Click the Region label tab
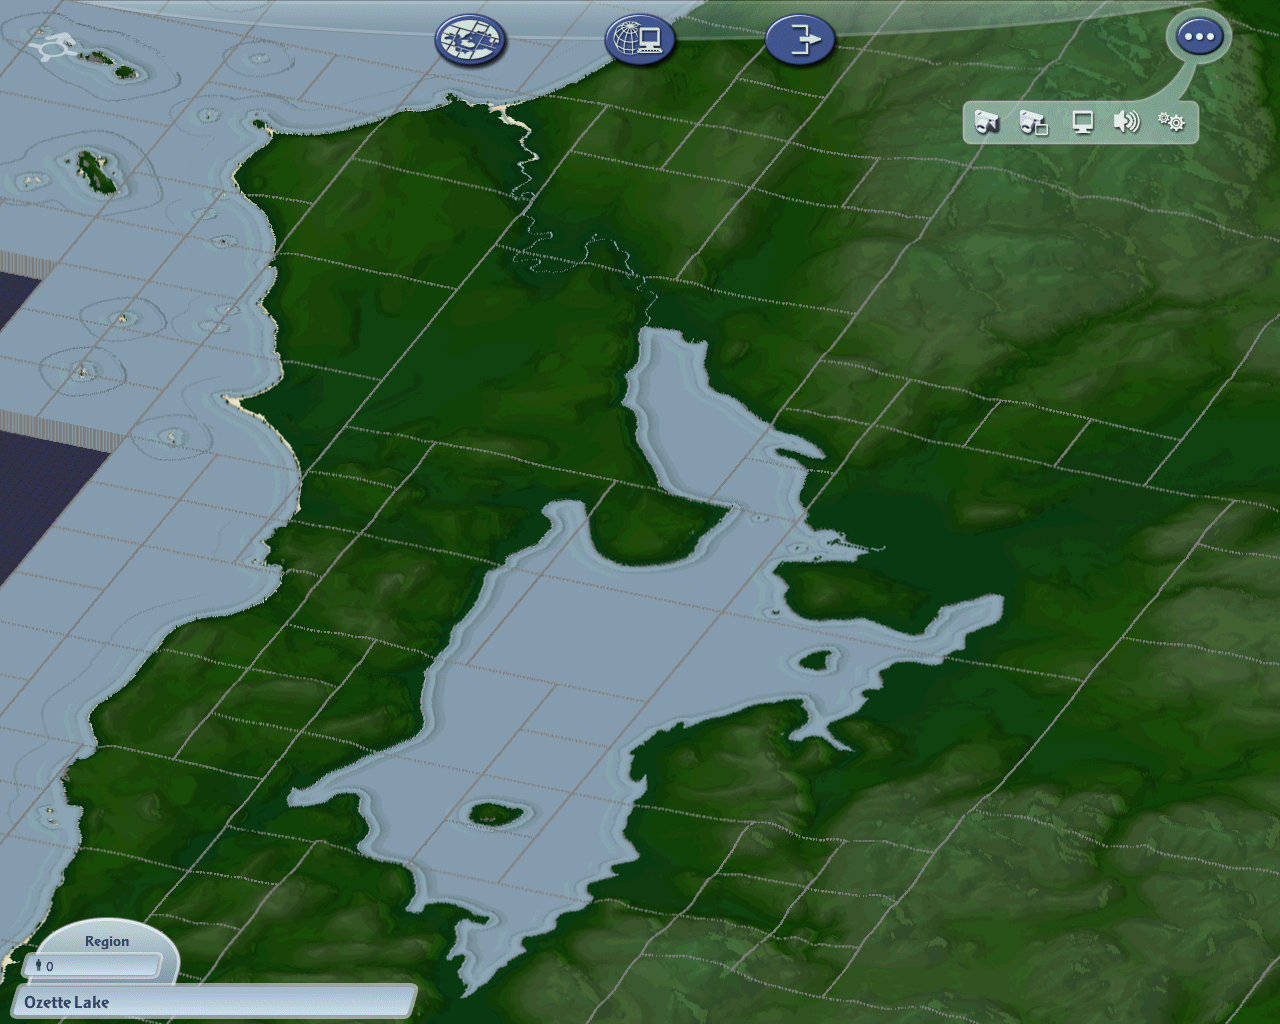 point(107,941)
